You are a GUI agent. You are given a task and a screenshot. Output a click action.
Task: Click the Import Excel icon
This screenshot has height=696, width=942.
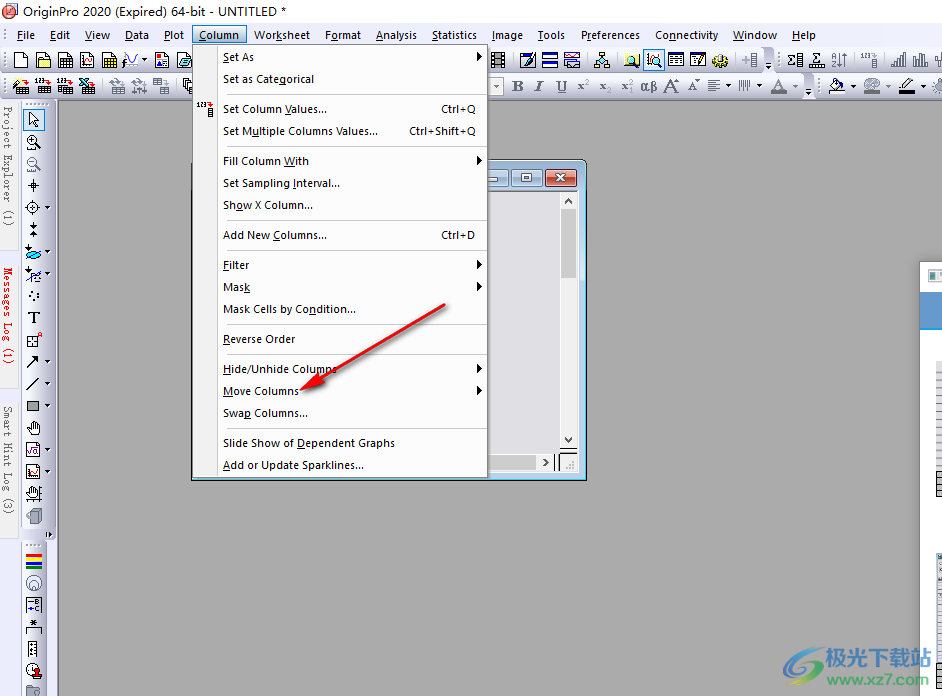coord(87,86)
